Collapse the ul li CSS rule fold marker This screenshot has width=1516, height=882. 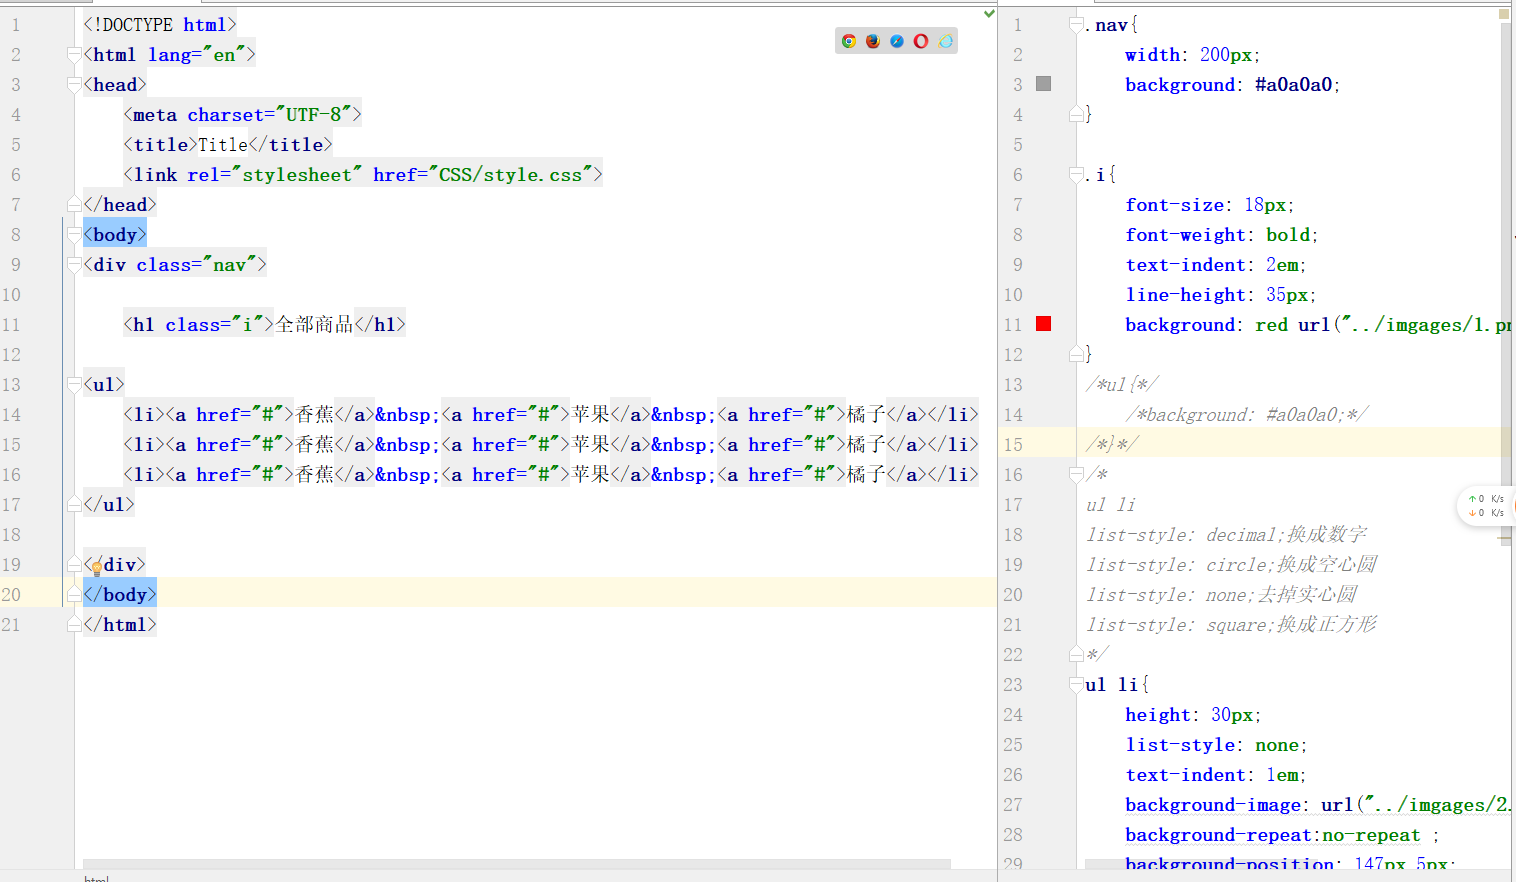[x=1076, y=684]
